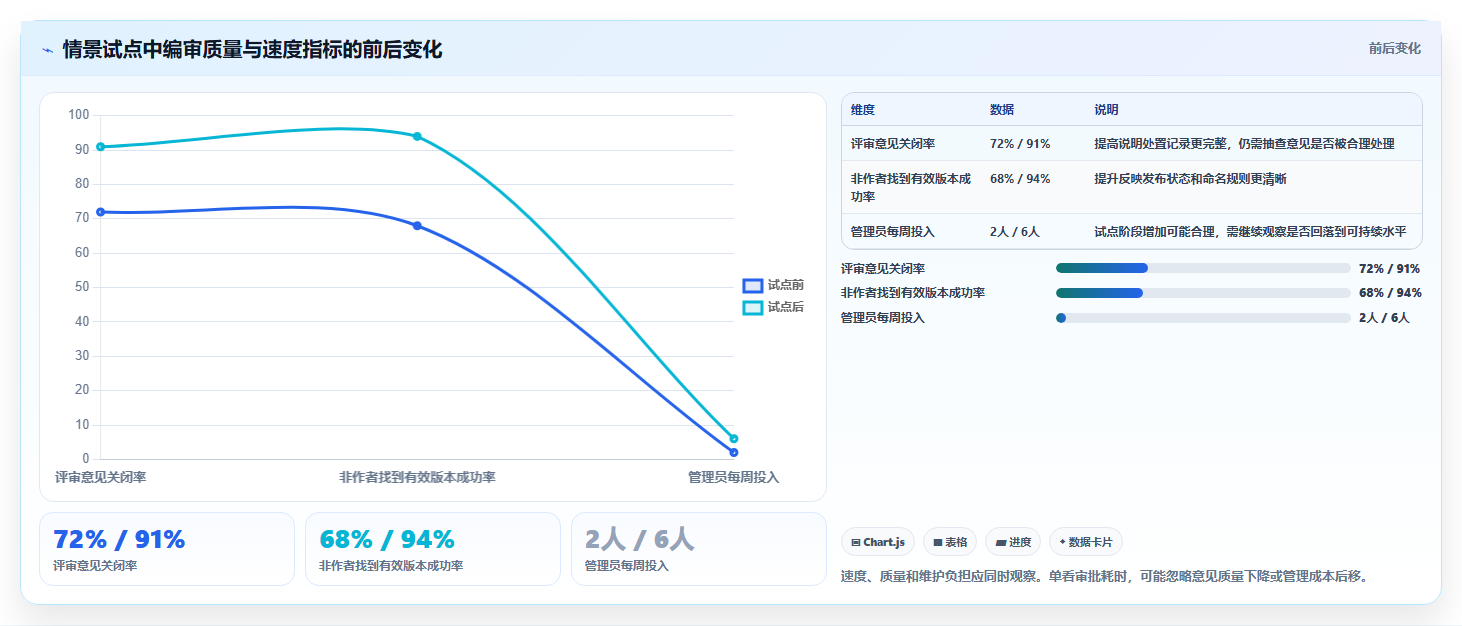Click the 管理员每周投入 progress bar
The width and height of the screenshot is (1462, 626).
click(x=1203, y=318)
